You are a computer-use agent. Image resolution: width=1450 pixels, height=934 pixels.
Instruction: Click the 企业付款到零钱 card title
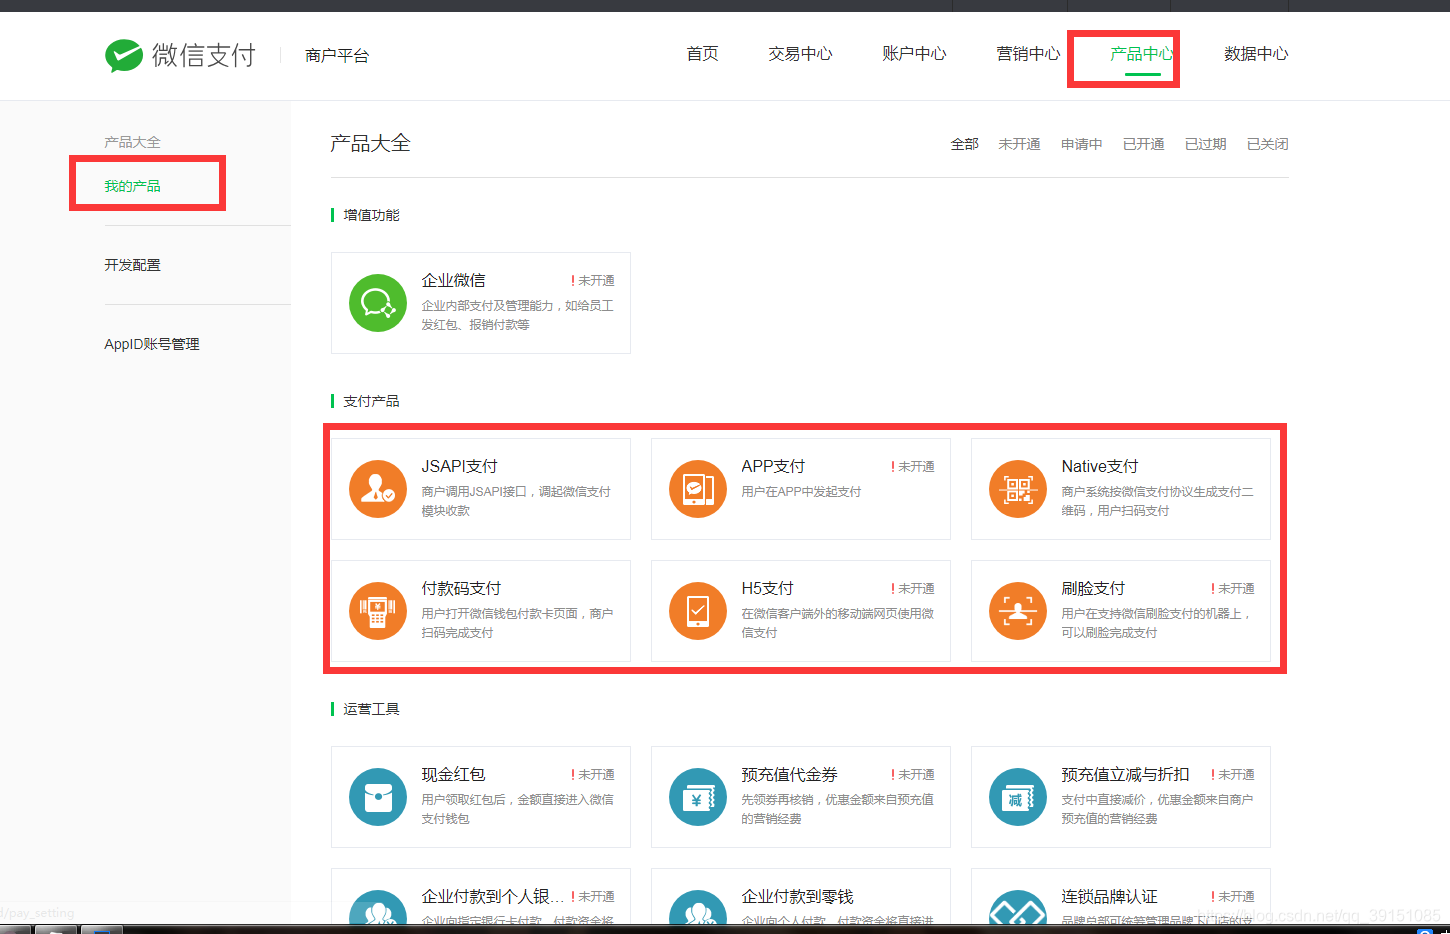pyautogui.click(x=797, y=896)
